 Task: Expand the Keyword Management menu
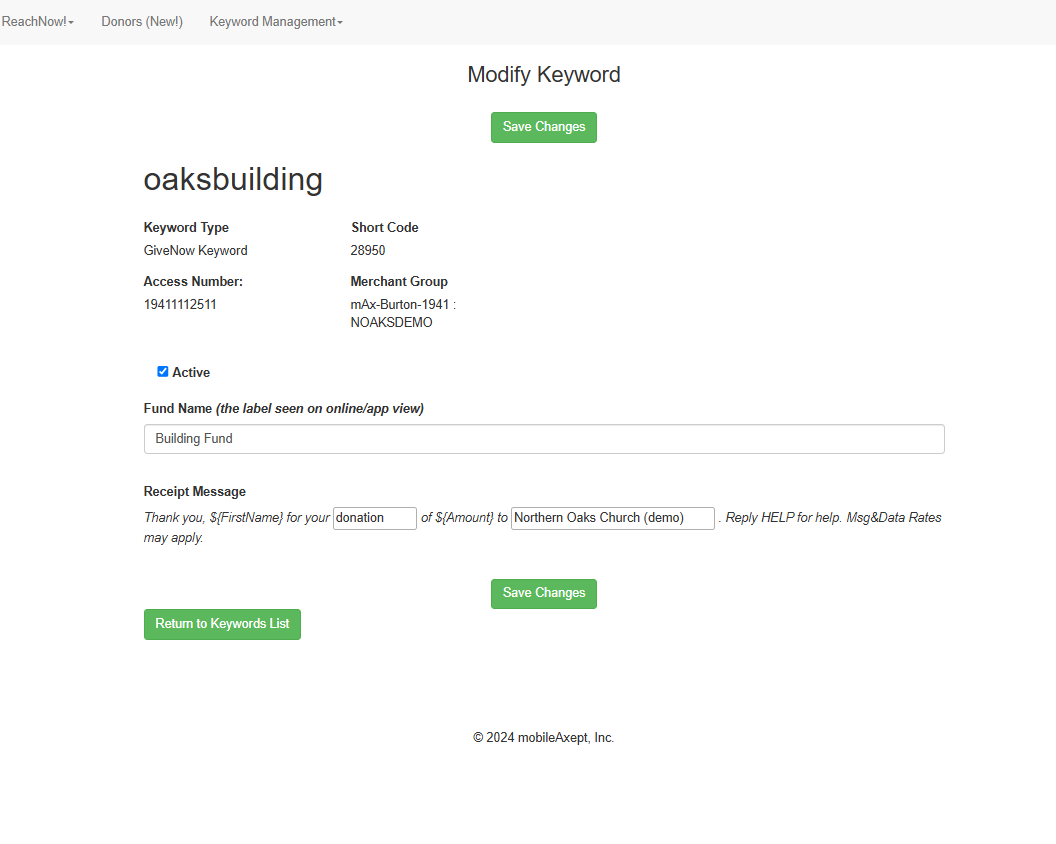275,22
